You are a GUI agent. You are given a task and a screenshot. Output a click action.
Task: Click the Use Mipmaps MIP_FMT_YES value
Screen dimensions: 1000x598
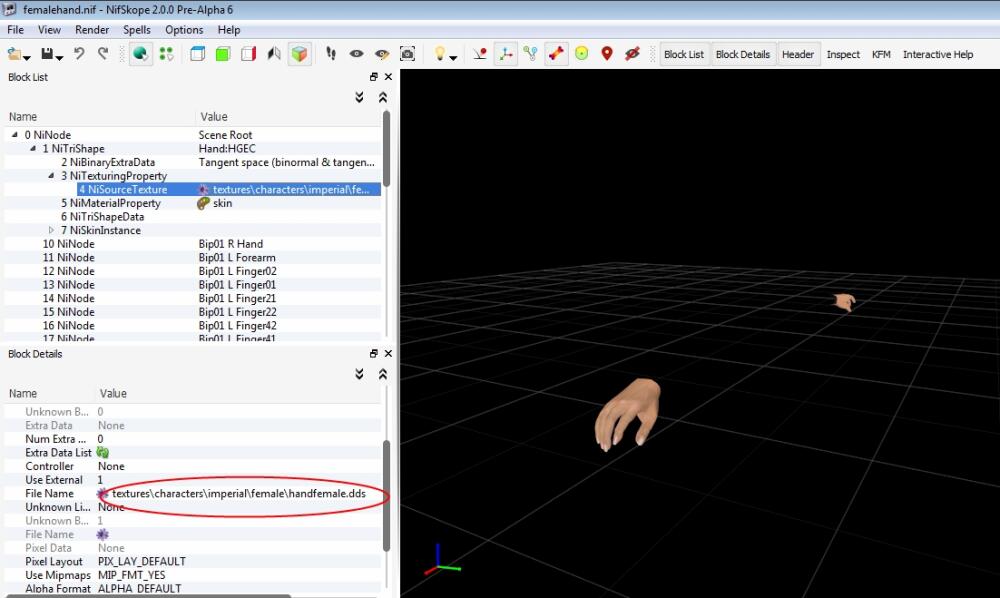131,575
